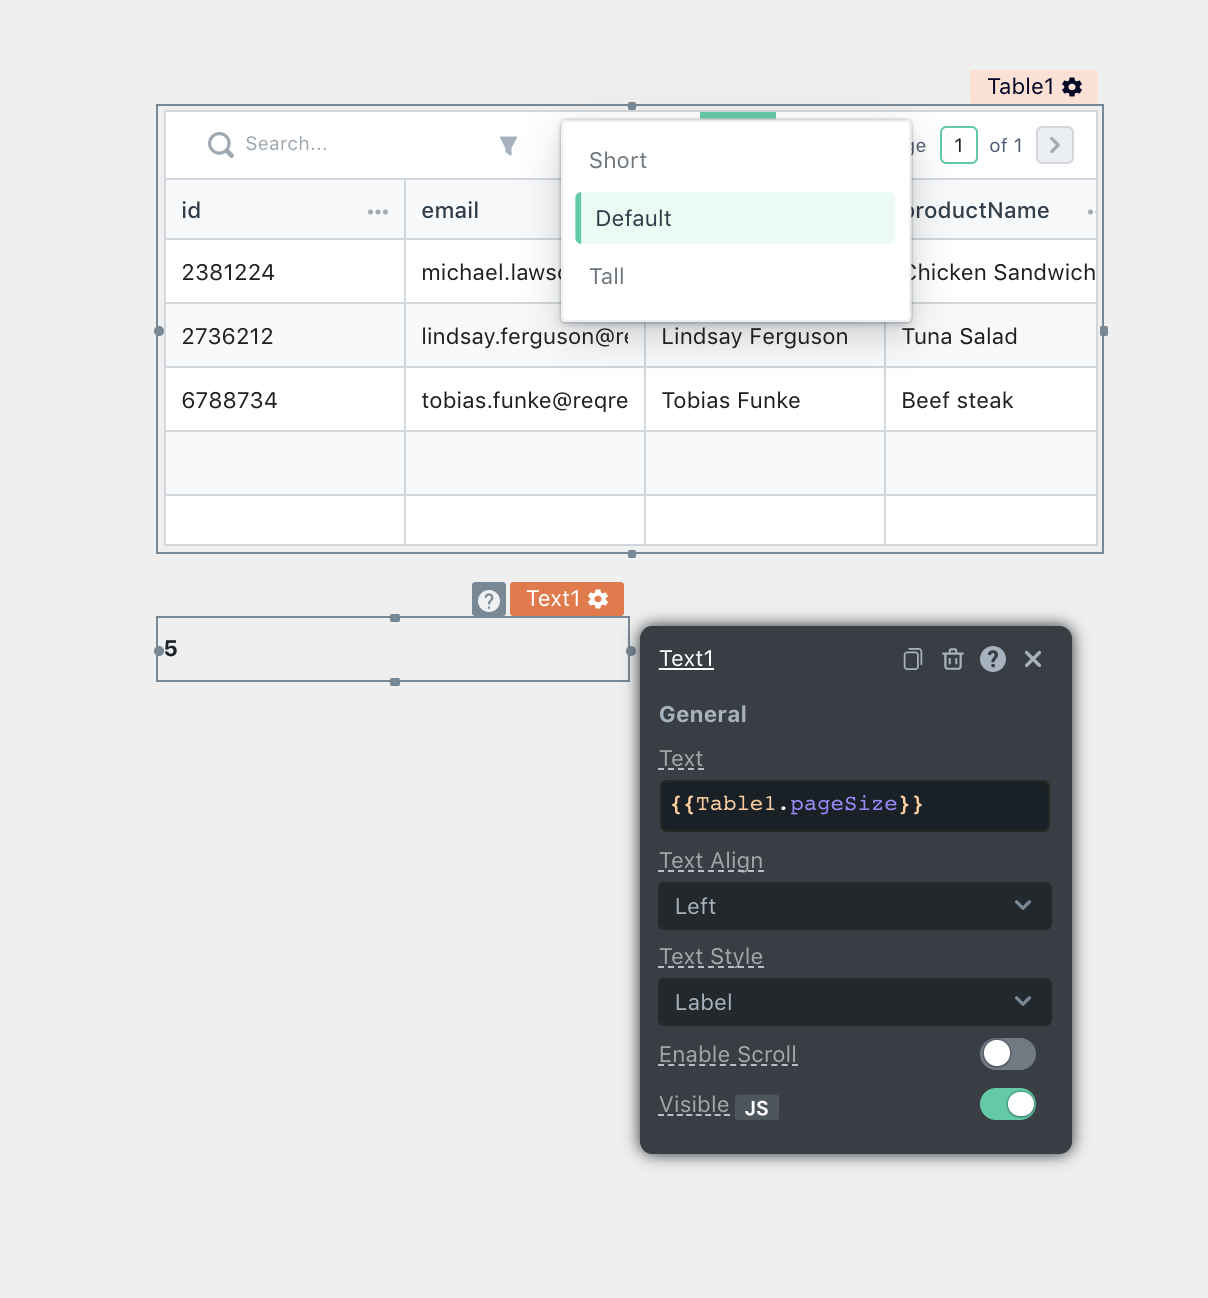Click the Tuna Salad product cell
This screenshot has height=1298, width=1208.
991,336
